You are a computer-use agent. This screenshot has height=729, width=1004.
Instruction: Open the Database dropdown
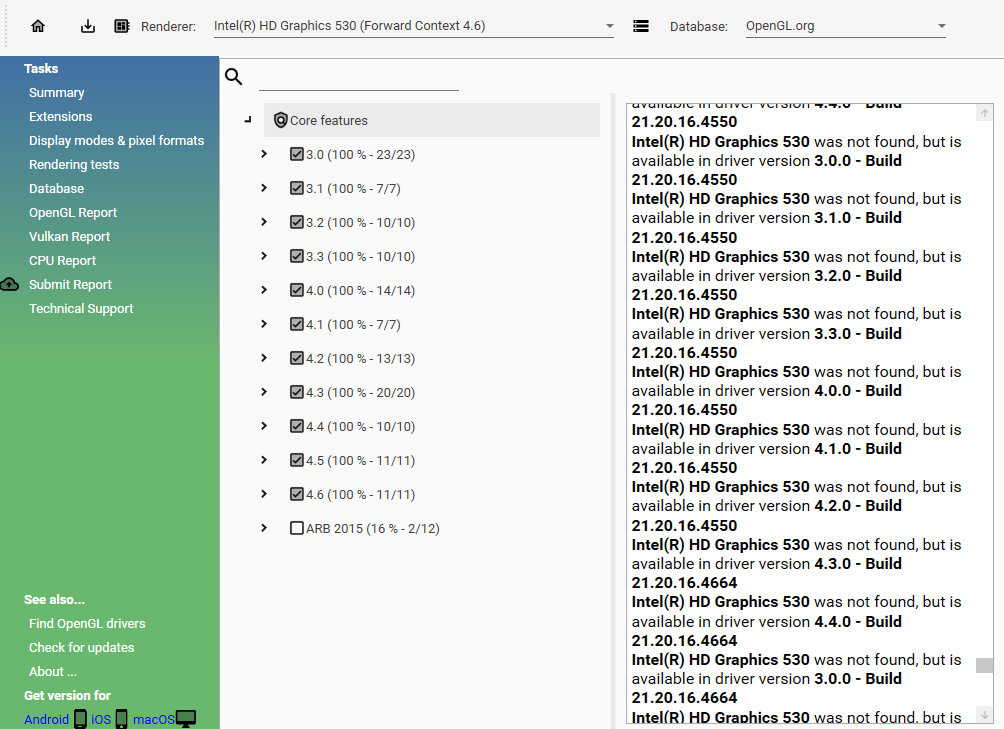846,26
